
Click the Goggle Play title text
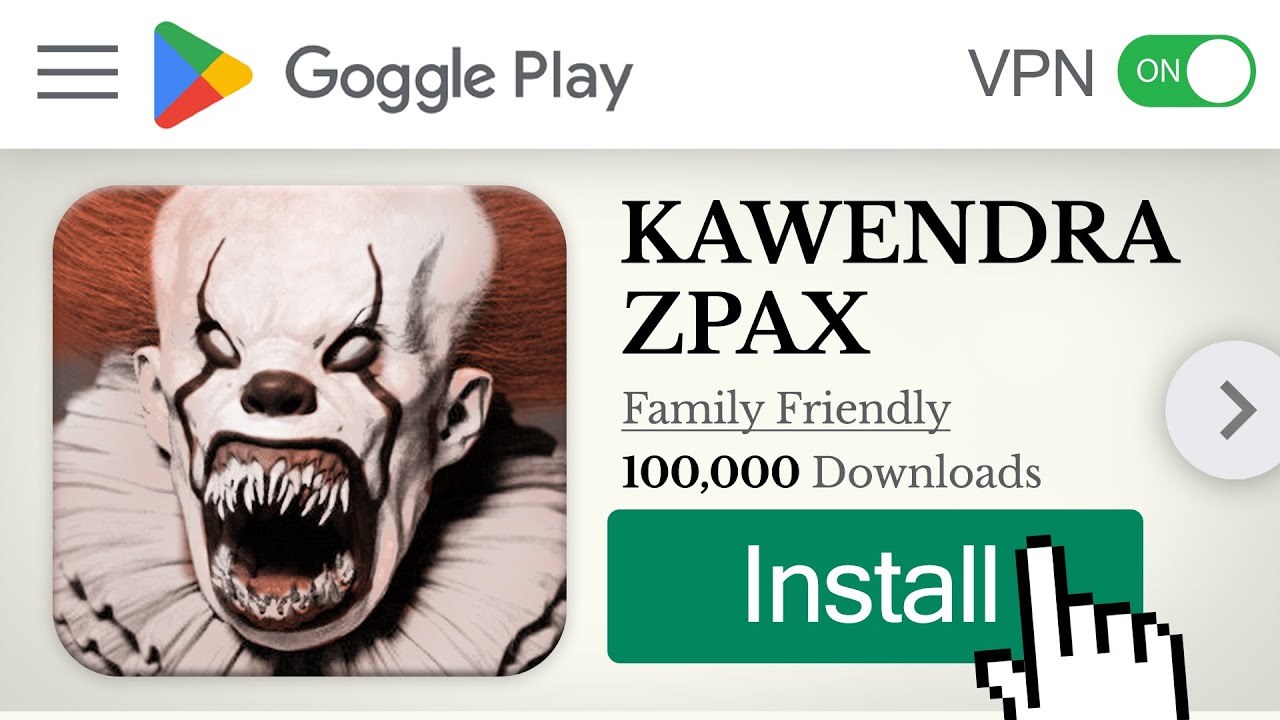click(459, 78)
